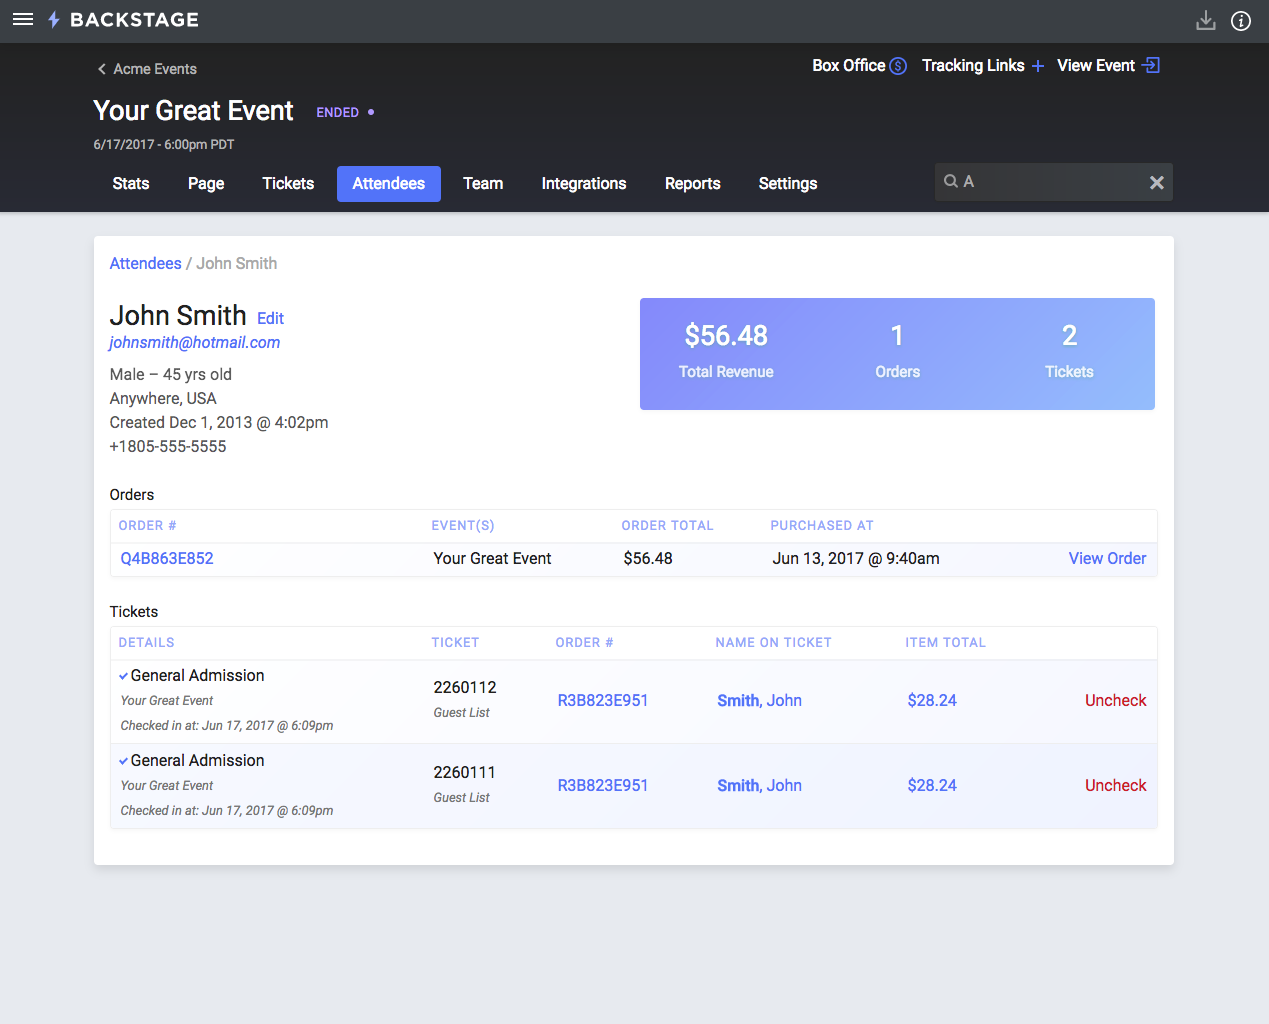Switch to the Page tab
The image size is (1269, 1024).
pos(206,184)
